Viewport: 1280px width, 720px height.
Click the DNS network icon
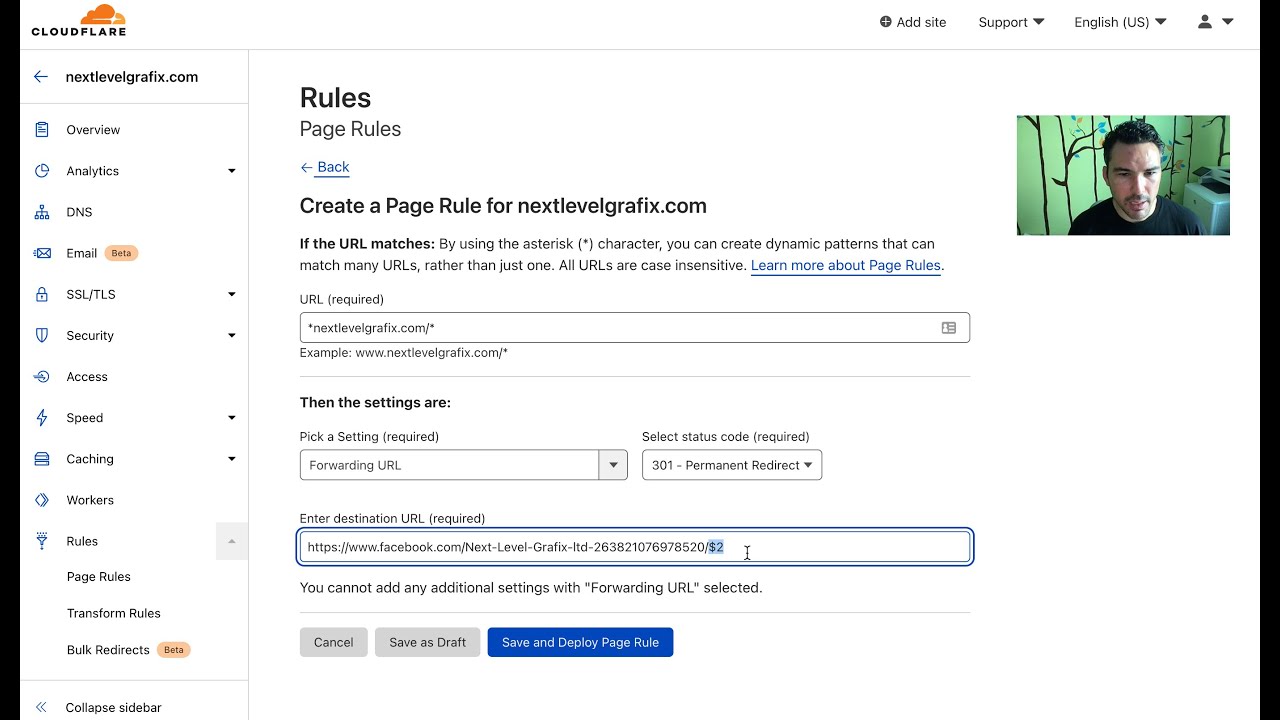(42, 212)
